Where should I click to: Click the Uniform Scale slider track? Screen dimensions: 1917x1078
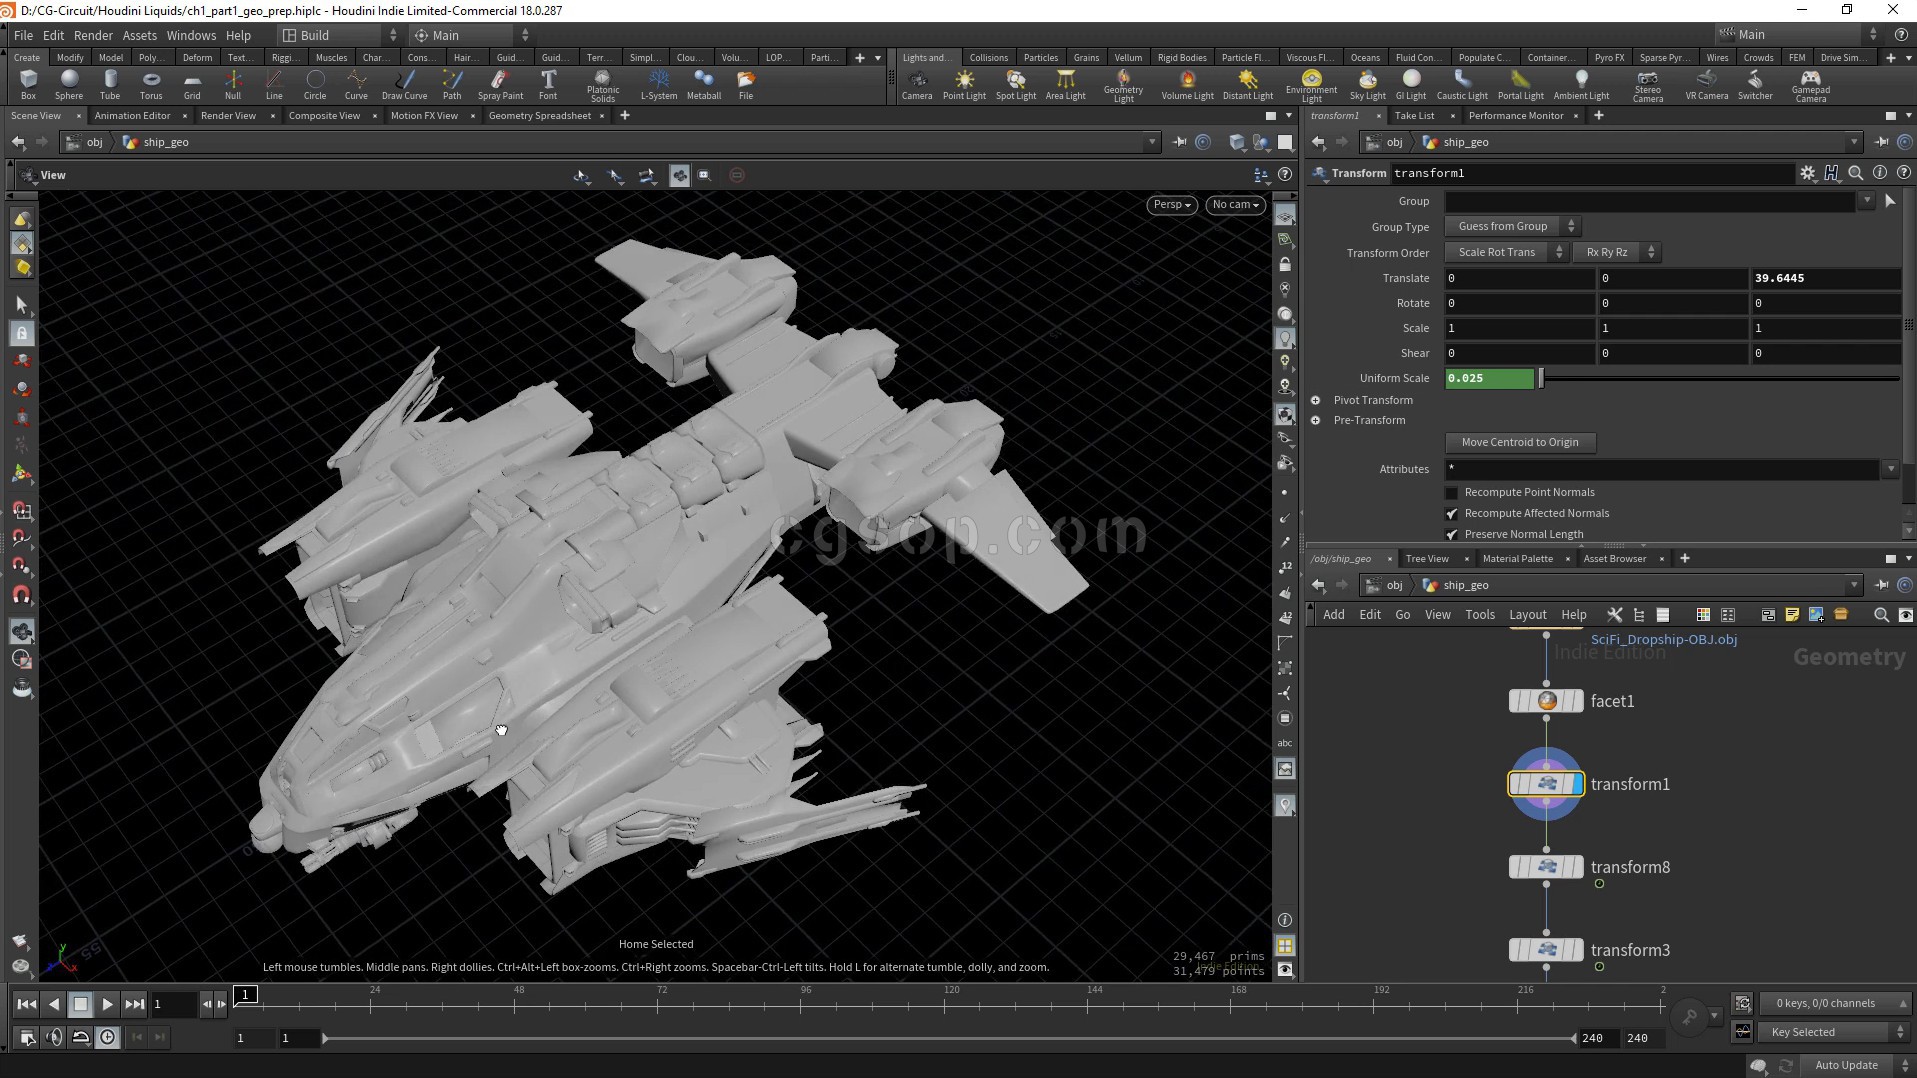point(1720,379)
